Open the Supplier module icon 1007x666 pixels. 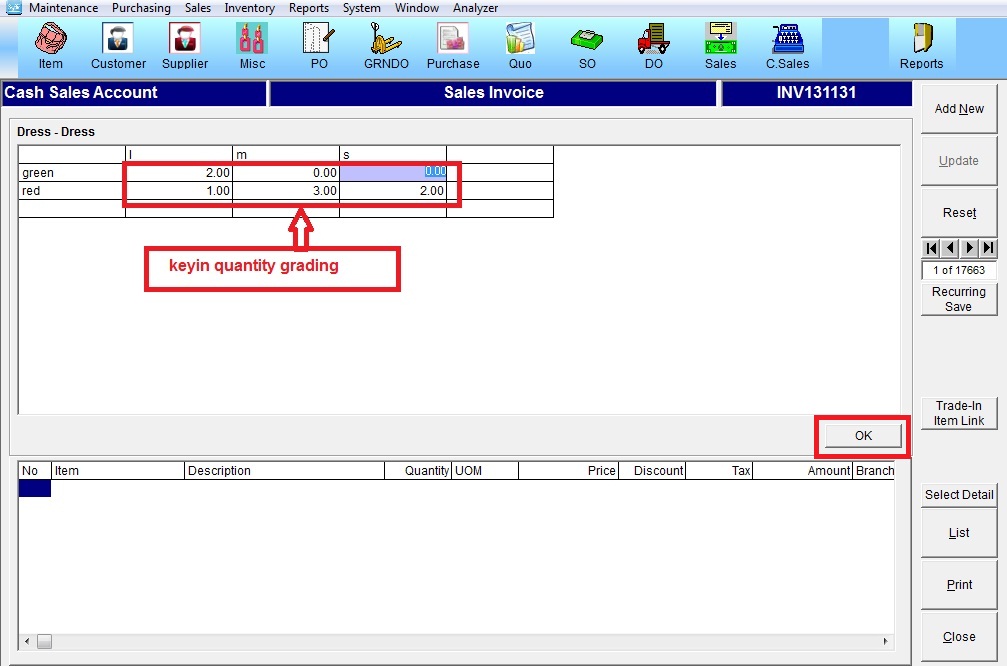pyautogui.click(x=185, y=46)
